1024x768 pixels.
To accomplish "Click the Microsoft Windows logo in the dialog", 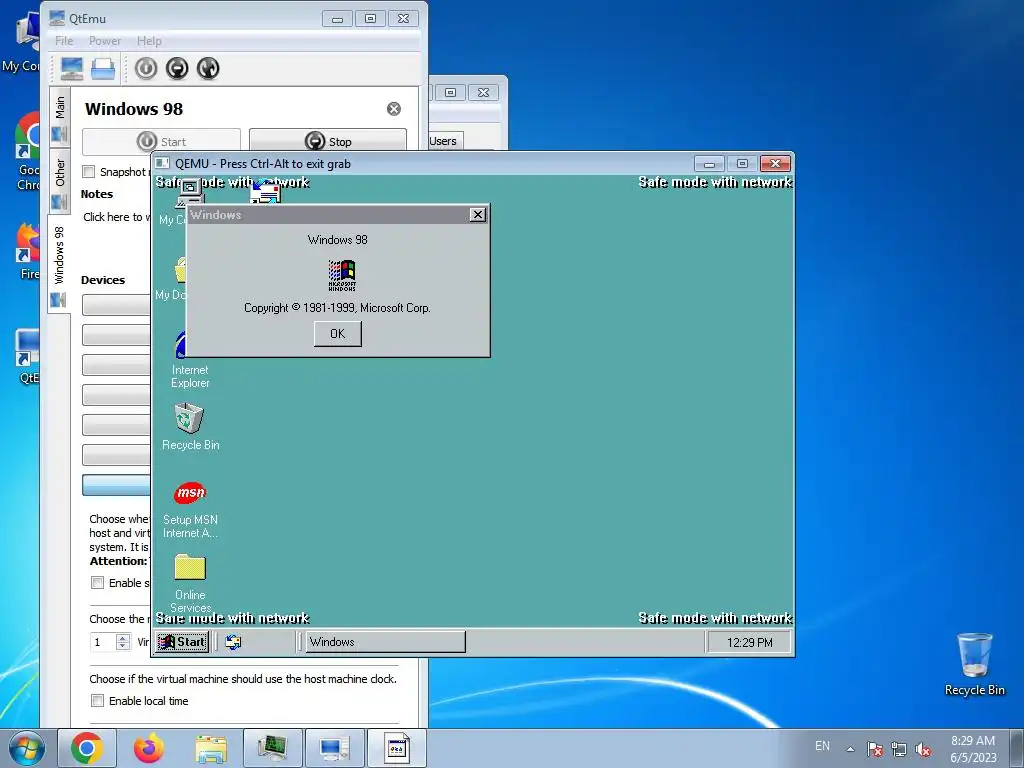I will pyautogui.click(x=342, y=274).
